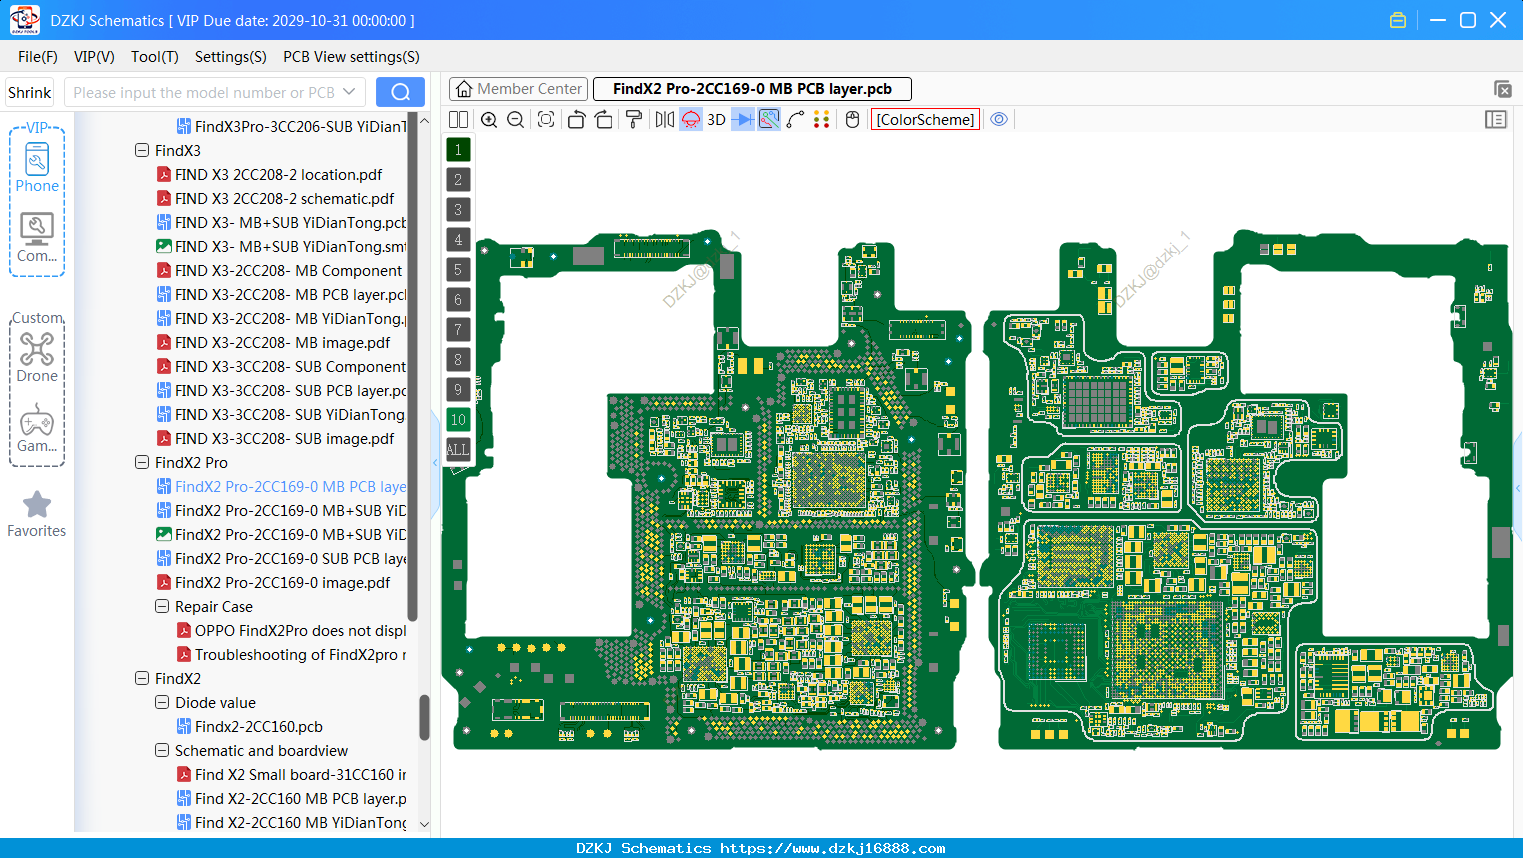Viewport: 1523px width, 858px height.
Task: Open Findx2-2CC160.pcb file
Action: 258,726
